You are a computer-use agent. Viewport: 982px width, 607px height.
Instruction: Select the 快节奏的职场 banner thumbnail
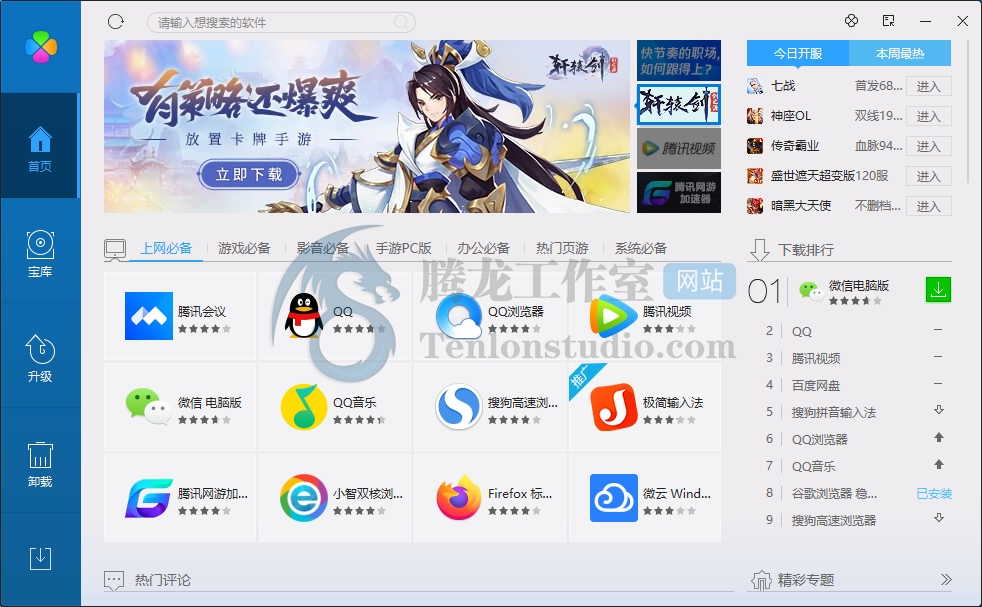(x=679, y=61)
